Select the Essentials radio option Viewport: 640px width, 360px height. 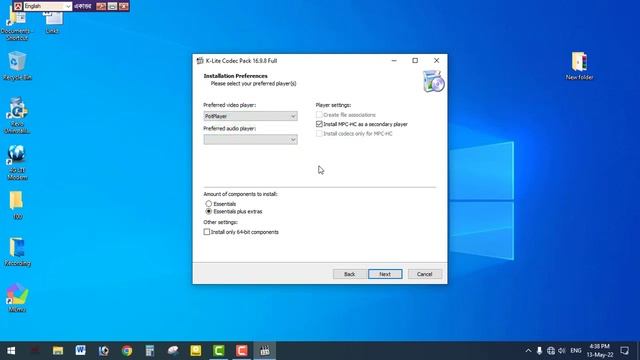209,204
